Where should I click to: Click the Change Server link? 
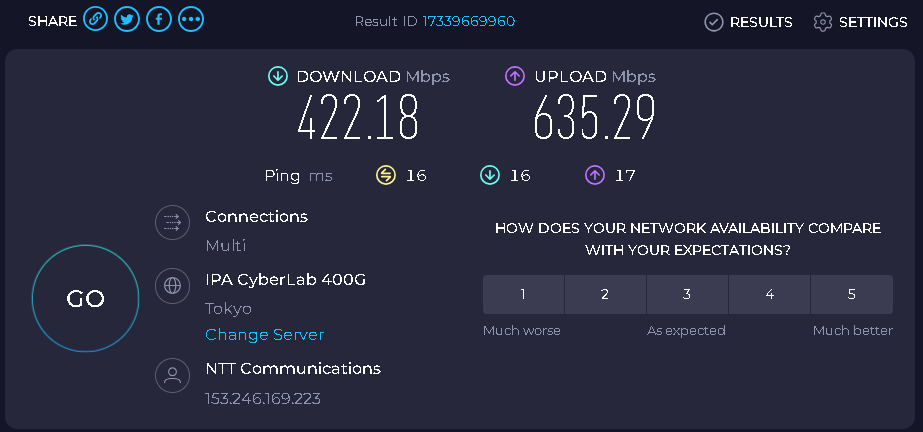[264, 335]
